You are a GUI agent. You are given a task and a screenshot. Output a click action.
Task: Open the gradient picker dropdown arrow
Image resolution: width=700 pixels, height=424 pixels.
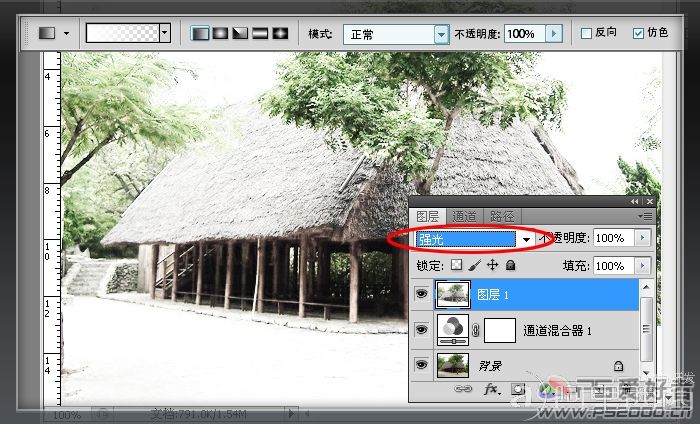coord(165,33)
